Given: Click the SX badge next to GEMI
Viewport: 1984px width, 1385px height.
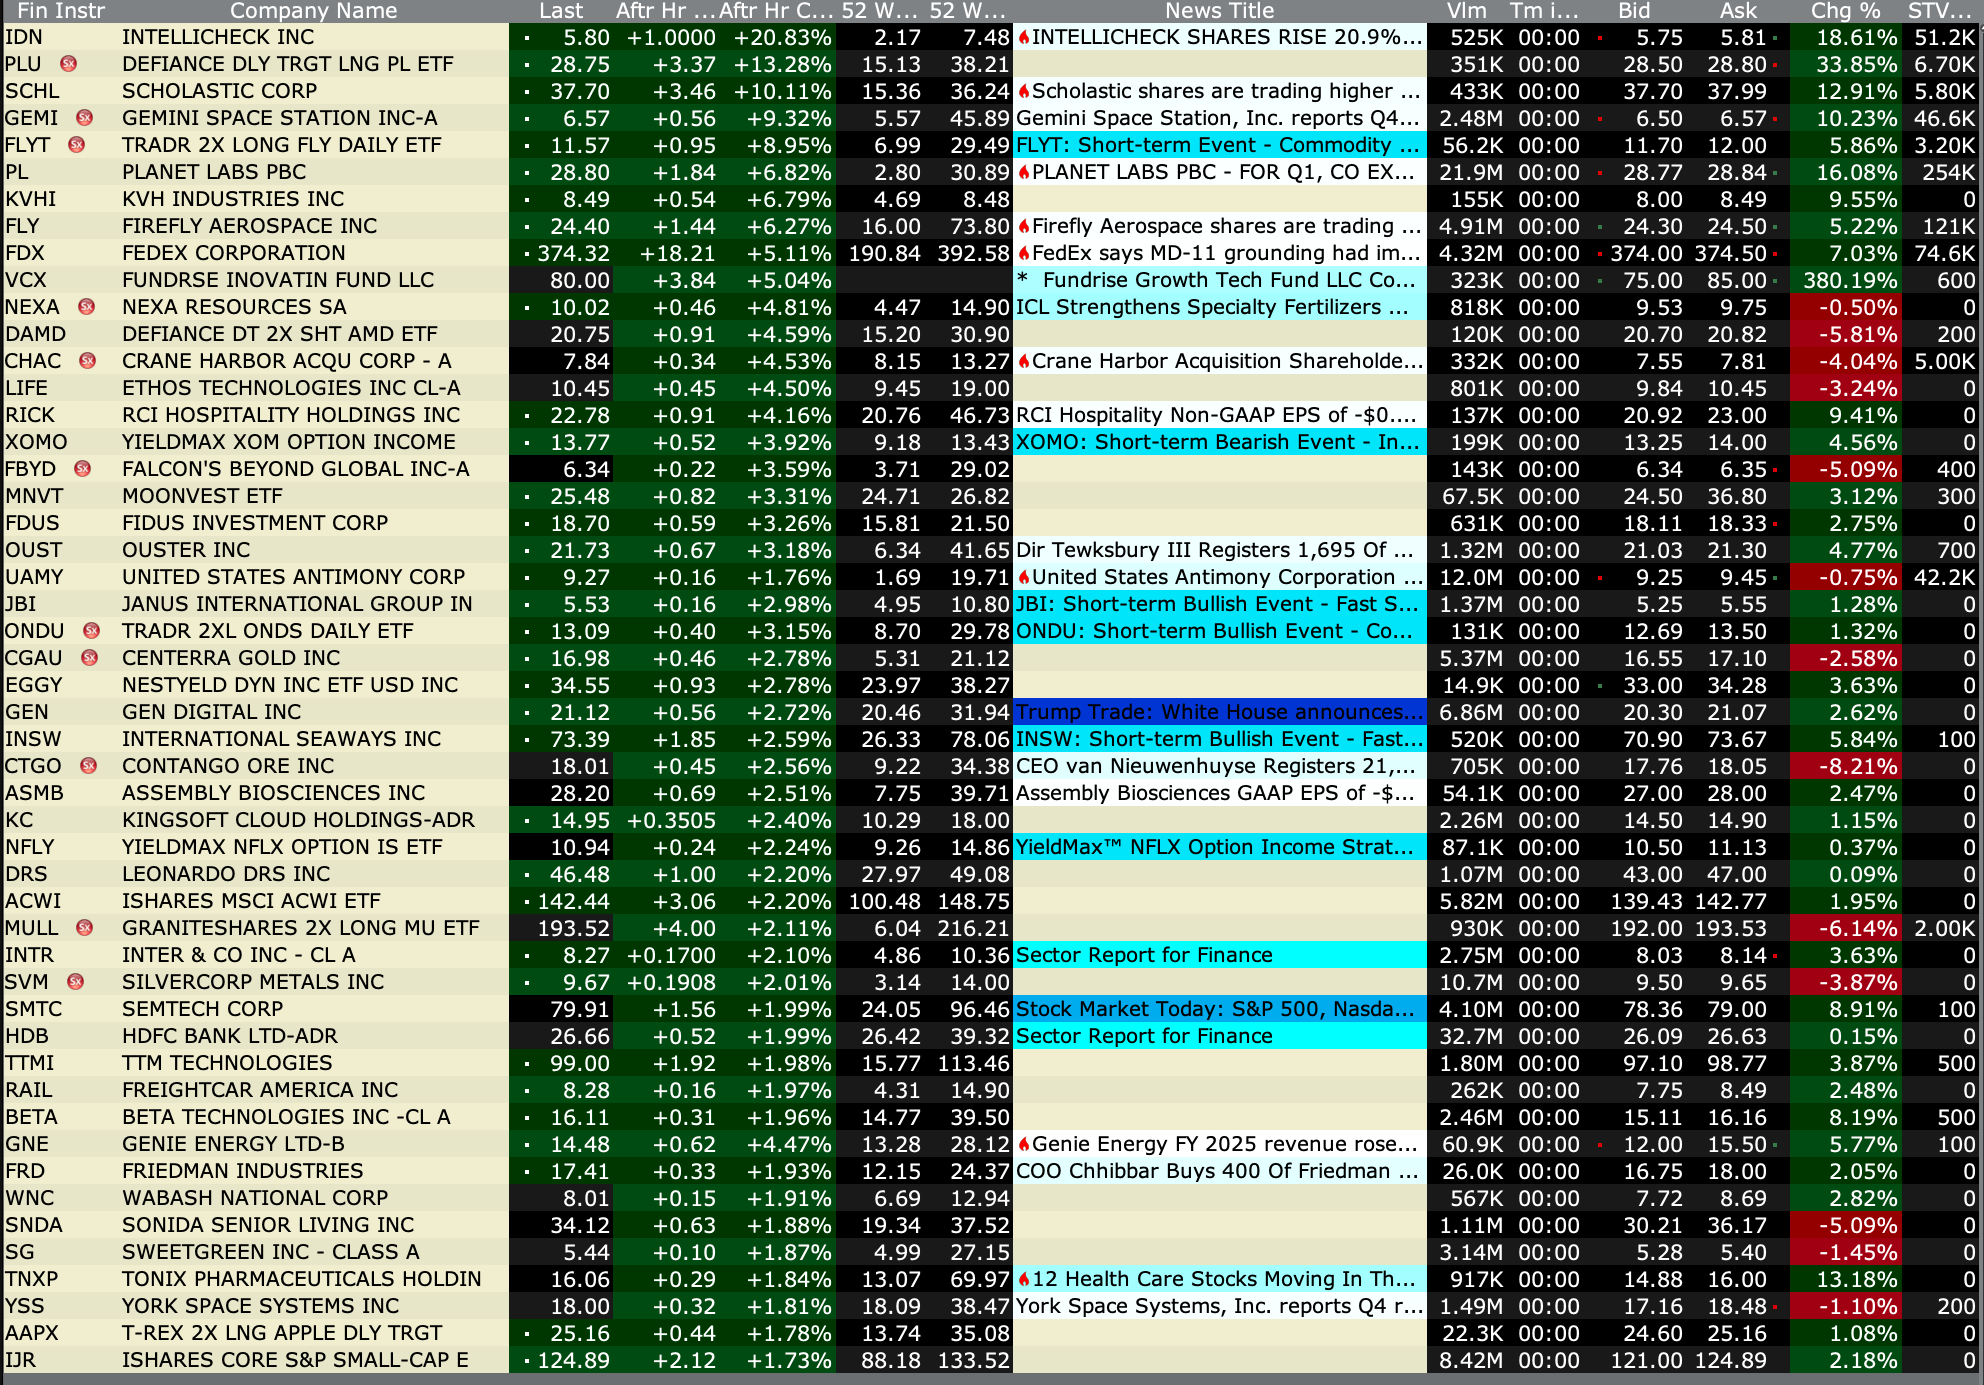Looking at the screenshot, I should coord(85,118).
